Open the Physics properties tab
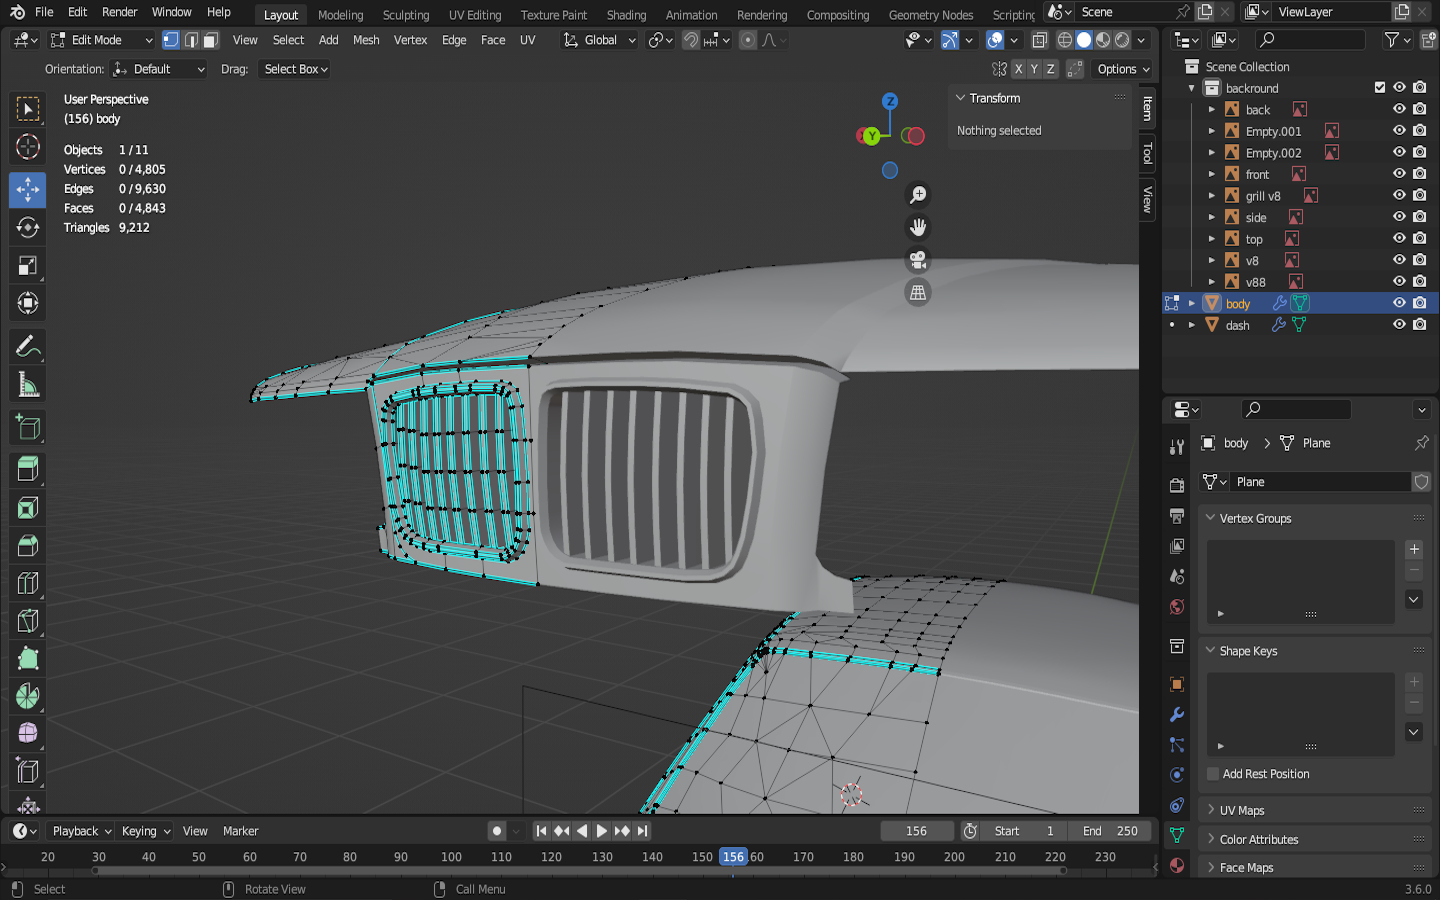The width and height of the screenshot is (1440, 900). [x=1177, y=775]
